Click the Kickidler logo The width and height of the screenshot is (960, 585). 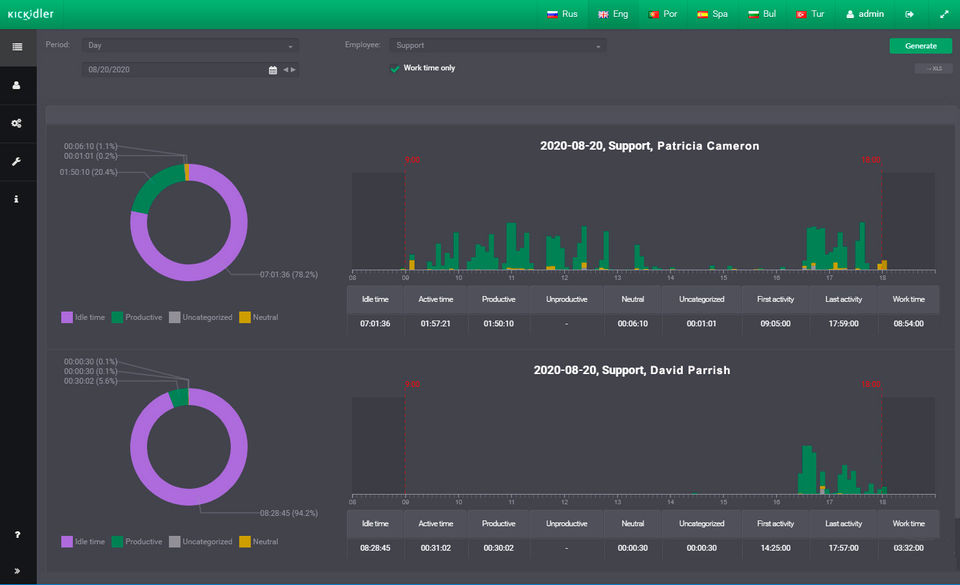pos(31,14)
